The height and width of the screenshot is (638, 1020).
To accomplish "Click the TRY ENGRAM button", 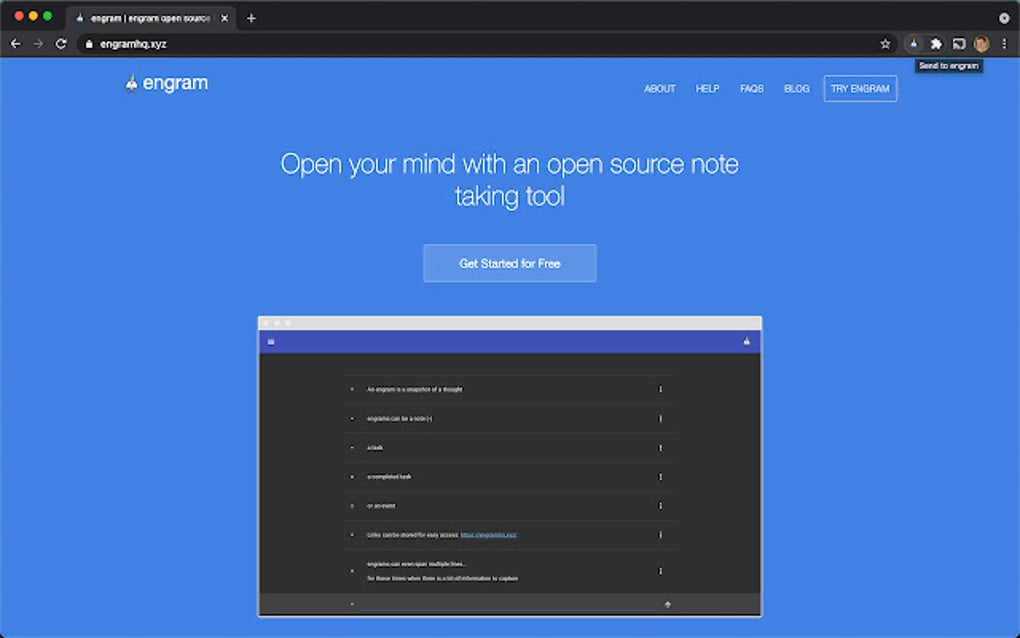I will coord(860,88).
